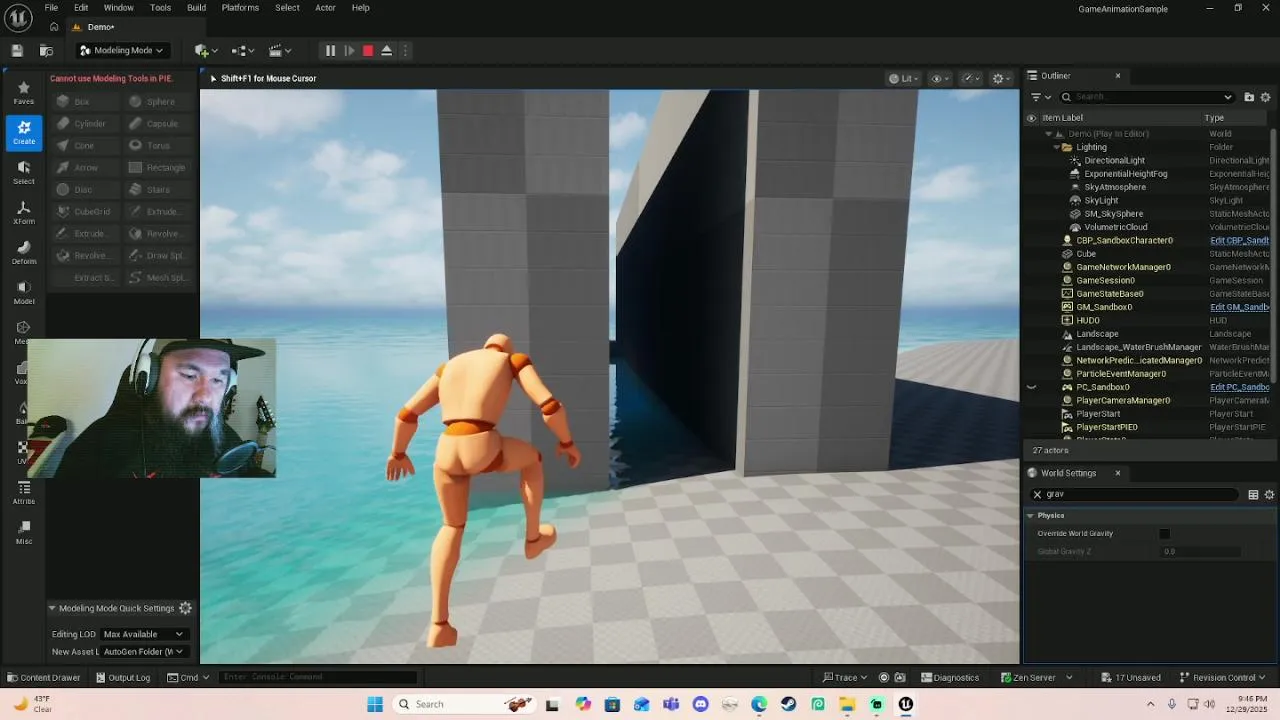Eject from the player controller
This screenshot has width=1280, height=720.
387,51
